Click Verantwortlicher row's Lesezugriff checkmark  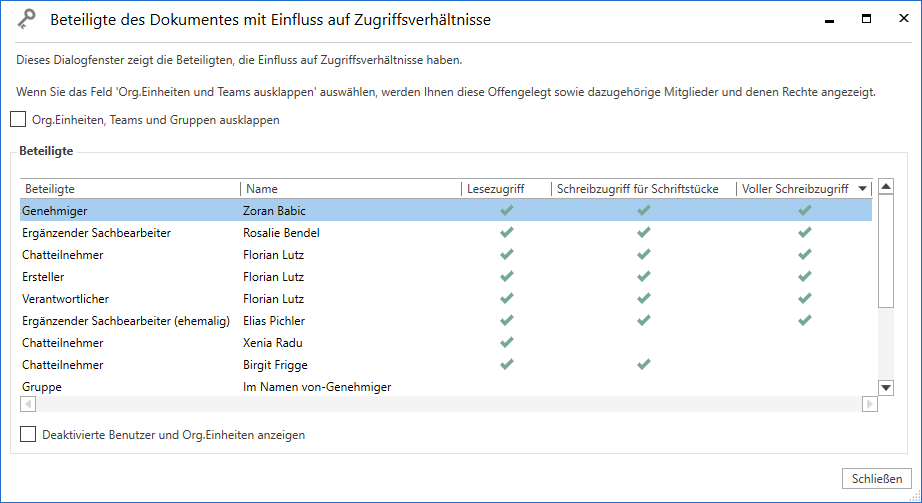507,299
